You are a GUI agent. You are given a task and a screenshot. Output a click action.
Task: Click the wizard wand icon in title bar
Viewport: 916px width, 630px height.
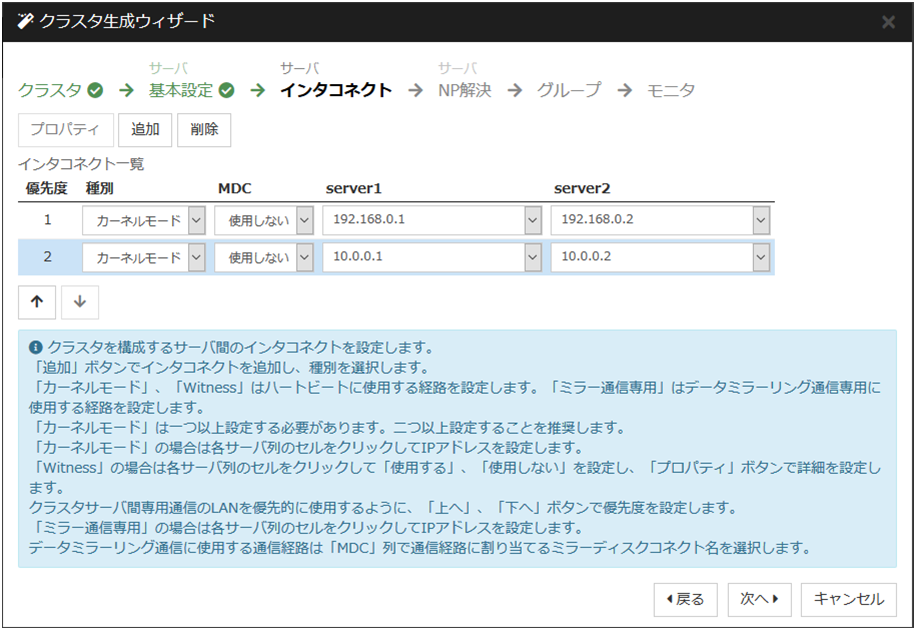point(25,21)
